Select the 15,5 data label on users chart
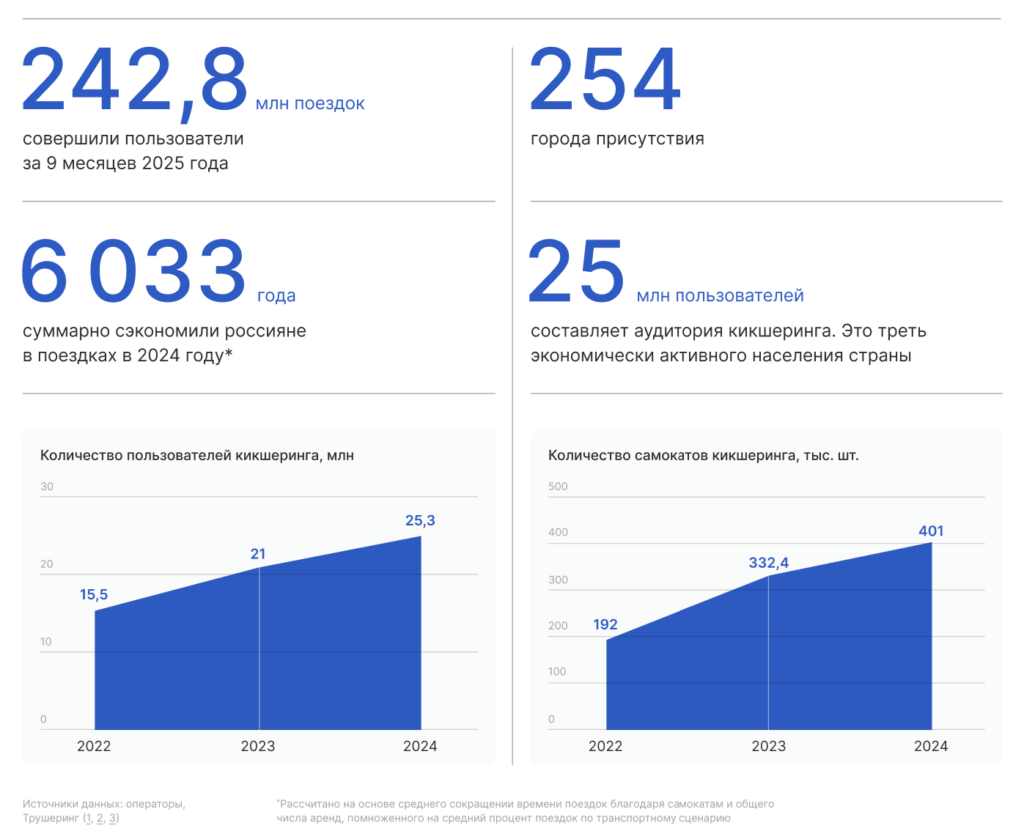The height and width of the screenshot is (839, 1024). [94, 595]
